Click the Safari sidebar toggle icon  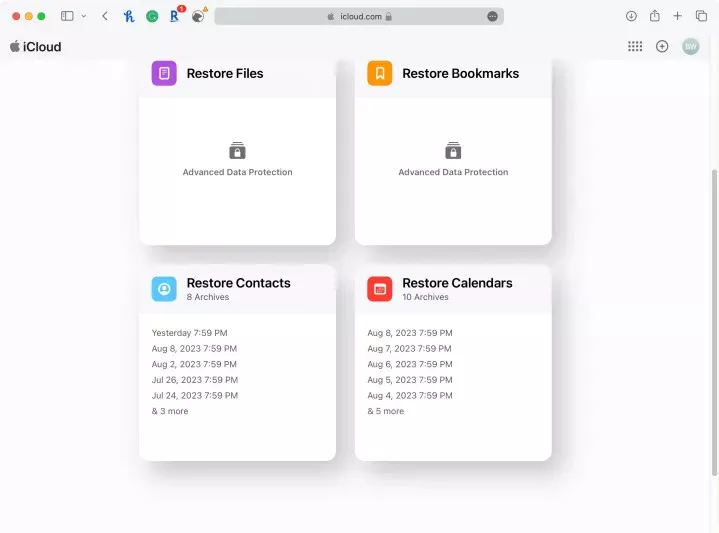[x=67, y=16]
